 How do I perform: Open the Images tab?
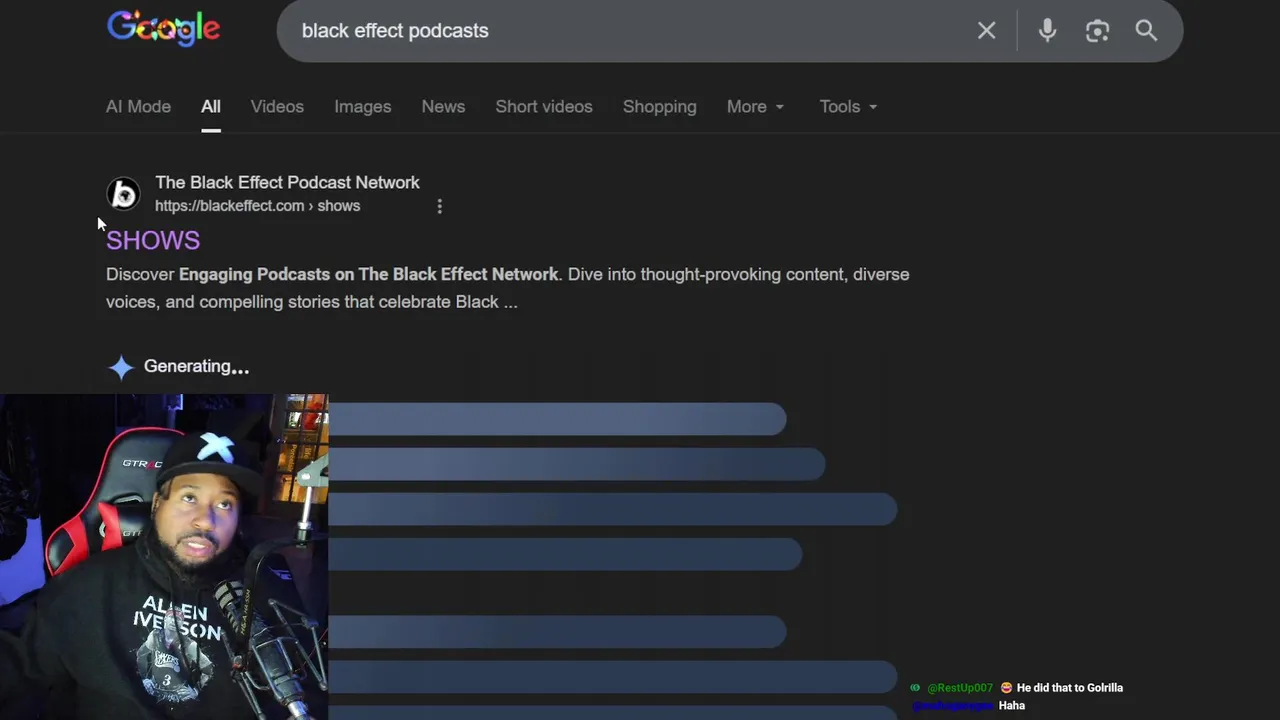(x=362, y=106)
